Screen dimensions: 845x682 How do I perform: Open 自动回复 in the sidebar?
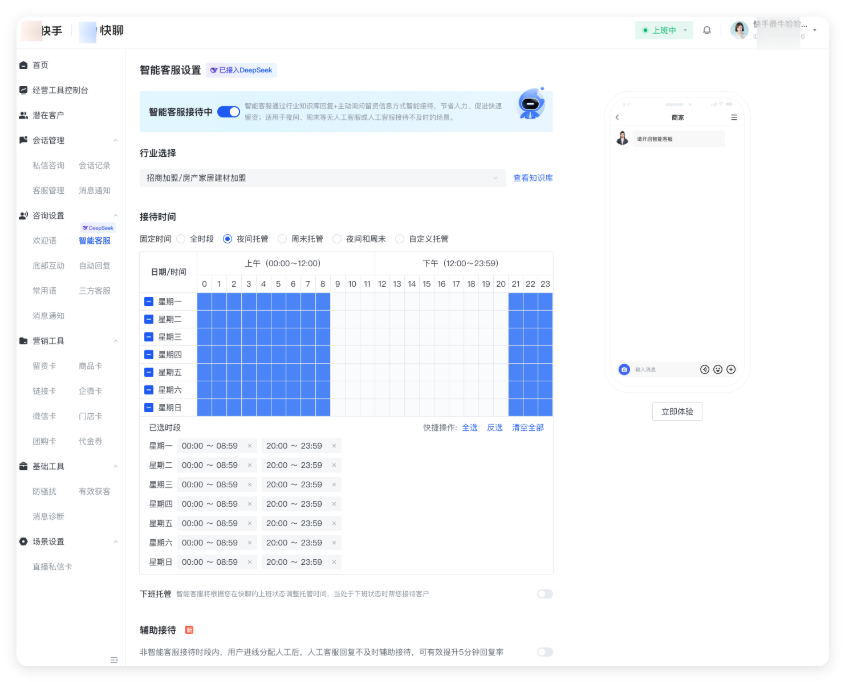pos(95,266)
